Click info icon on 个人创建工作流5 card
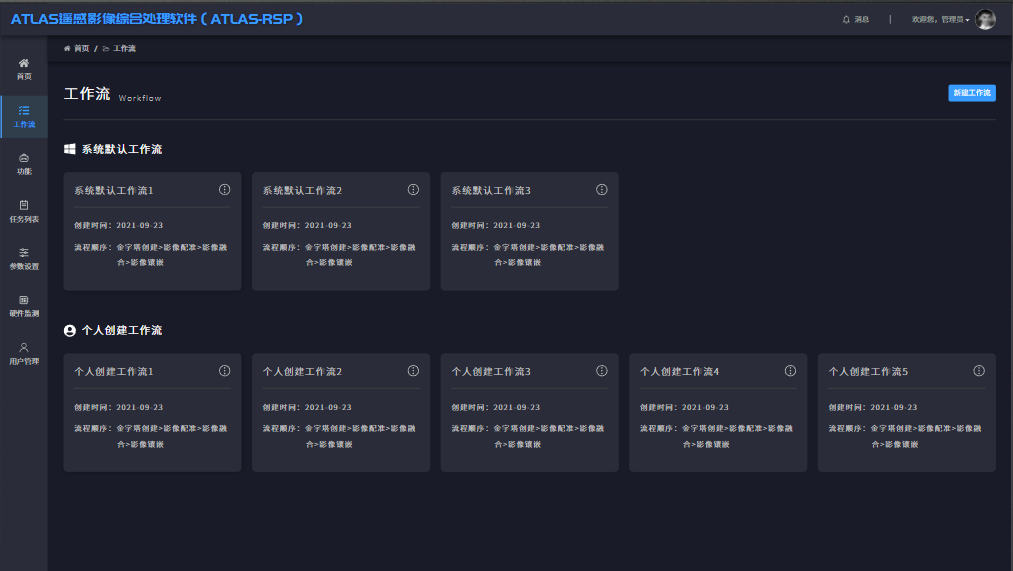1013x571 pixels. (979, 370)
